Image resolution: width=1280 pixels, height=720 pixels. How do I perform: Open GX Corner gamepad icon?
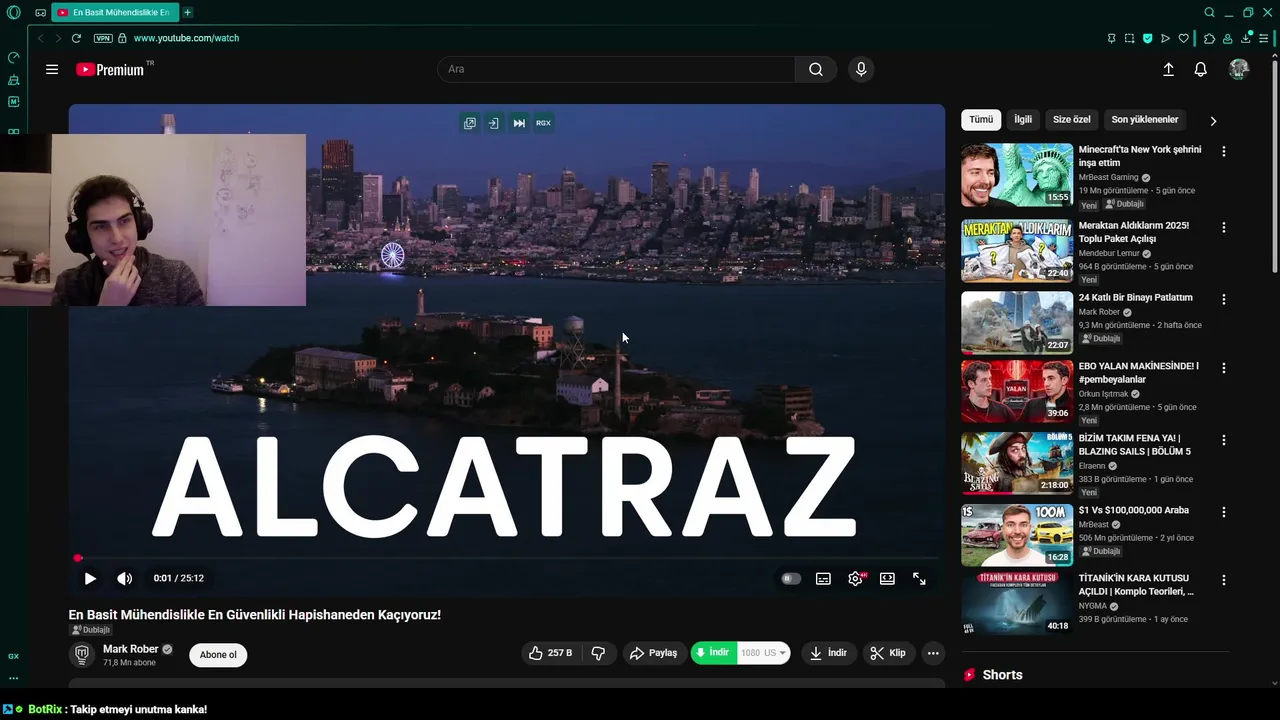40,13
